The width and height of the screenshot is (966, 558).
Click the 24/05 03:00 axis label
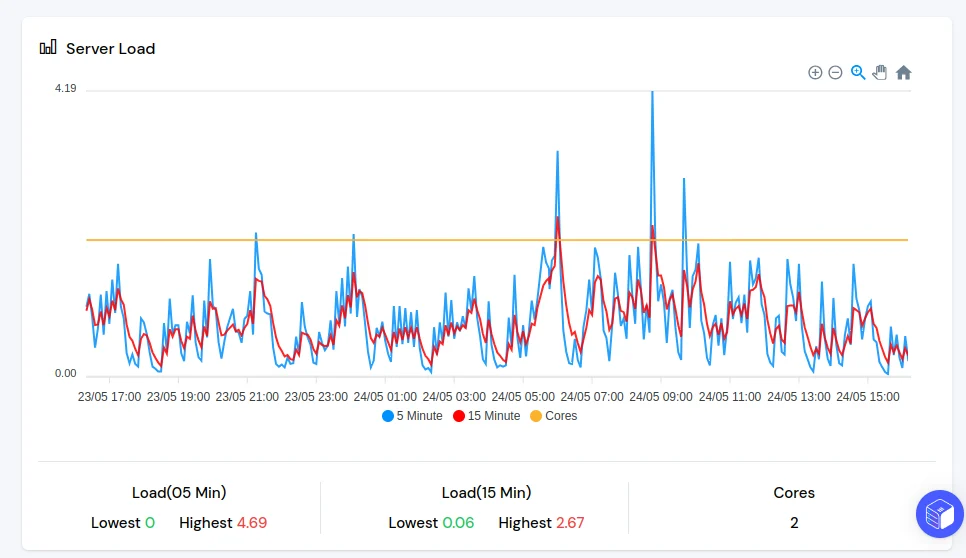[x=454, y=397]
